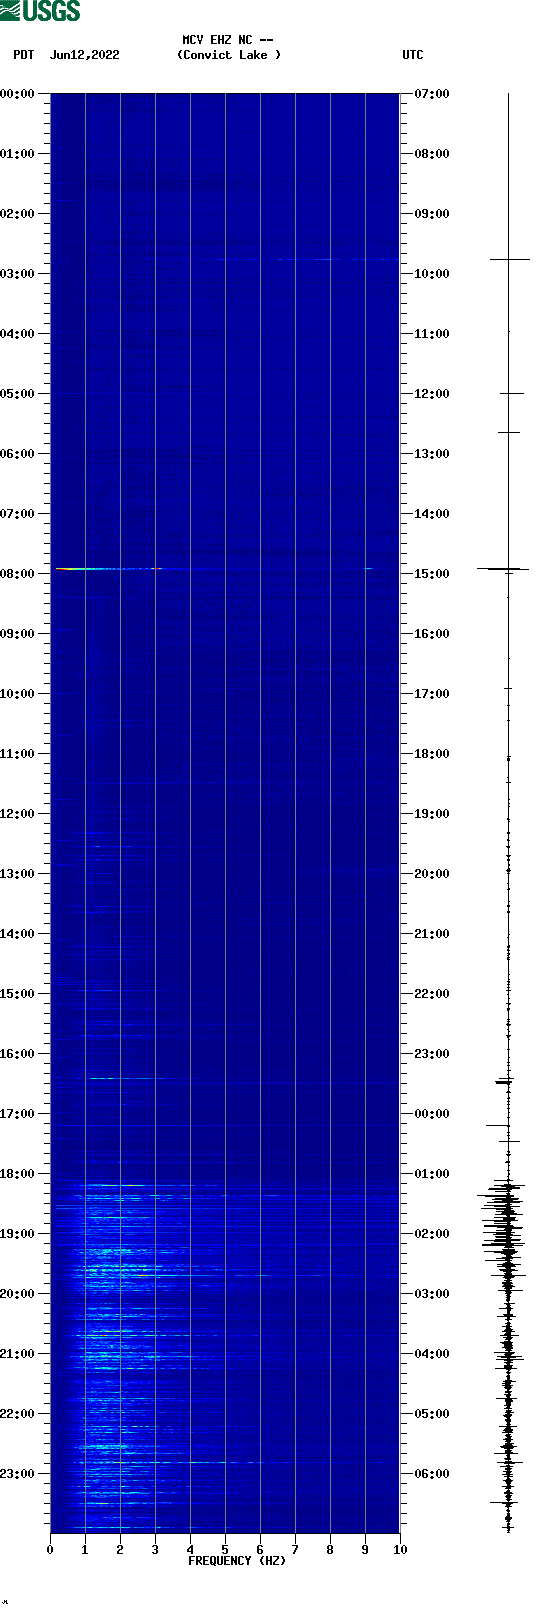The image size is (552, 1613).
Task: Click the '0' frequency axis tick label
Action: pyautogui.click(x=50, y=1550)
